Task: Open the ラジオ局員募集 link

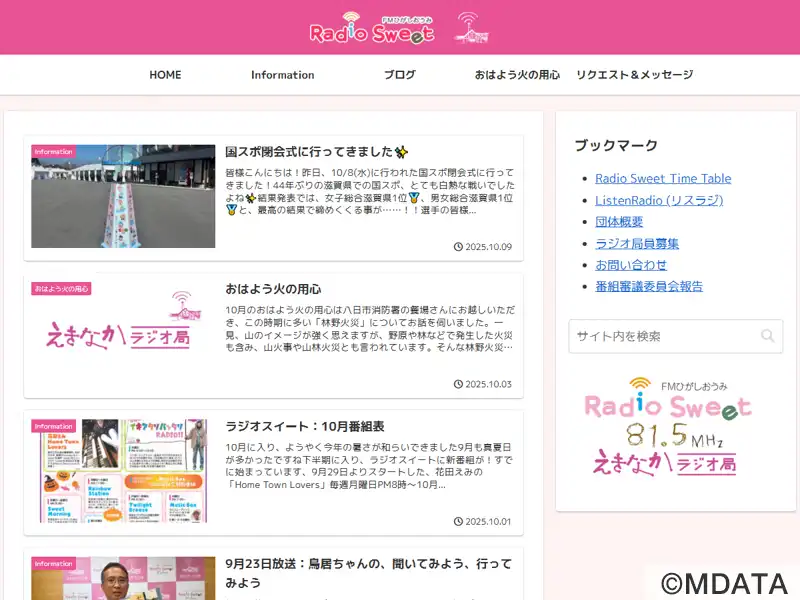Action: coord(637,243)
